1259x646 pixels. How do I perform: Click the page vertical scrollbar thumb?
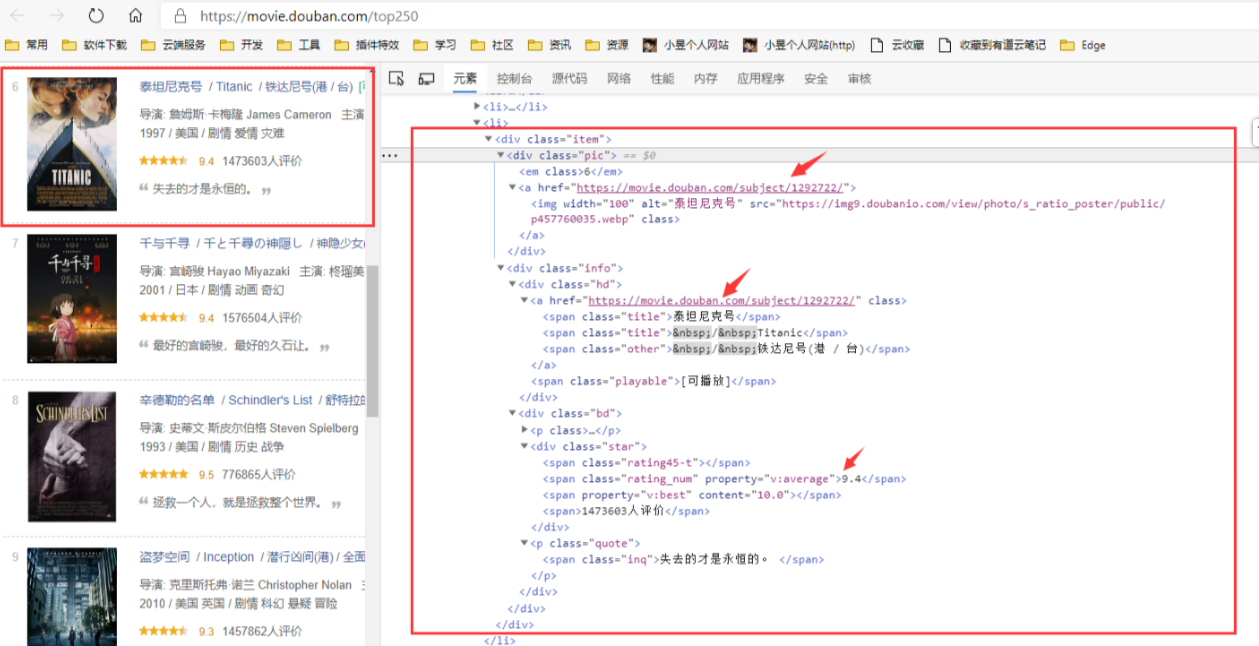point(372,340)
